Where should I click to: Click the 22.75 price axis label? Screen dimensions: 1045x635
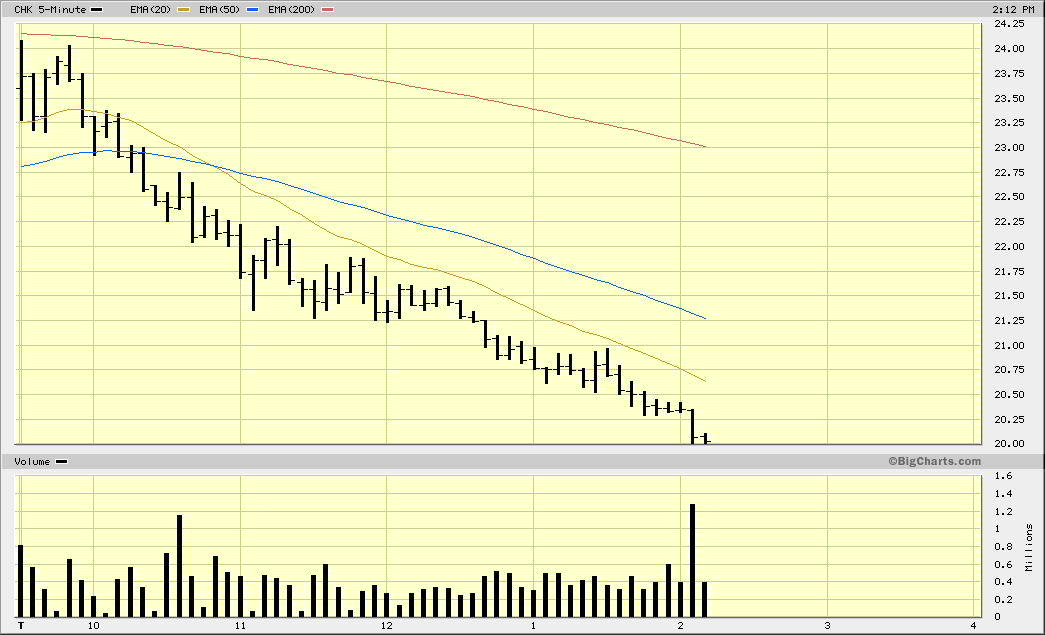pyautogui.click(x=1009, y=173)
